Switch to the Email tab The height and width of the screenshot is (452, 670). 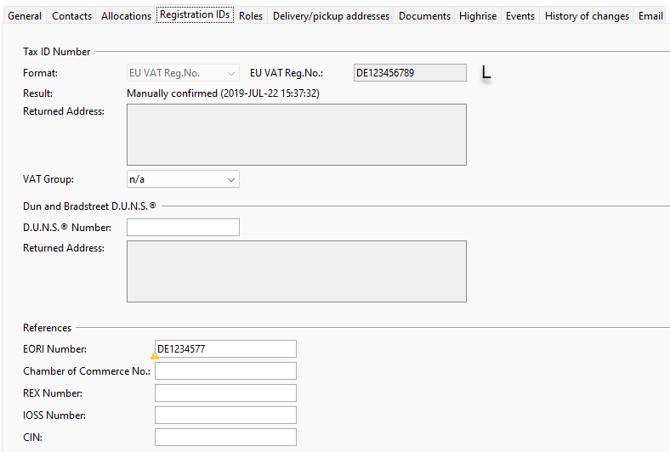click(x=650, y=16)
